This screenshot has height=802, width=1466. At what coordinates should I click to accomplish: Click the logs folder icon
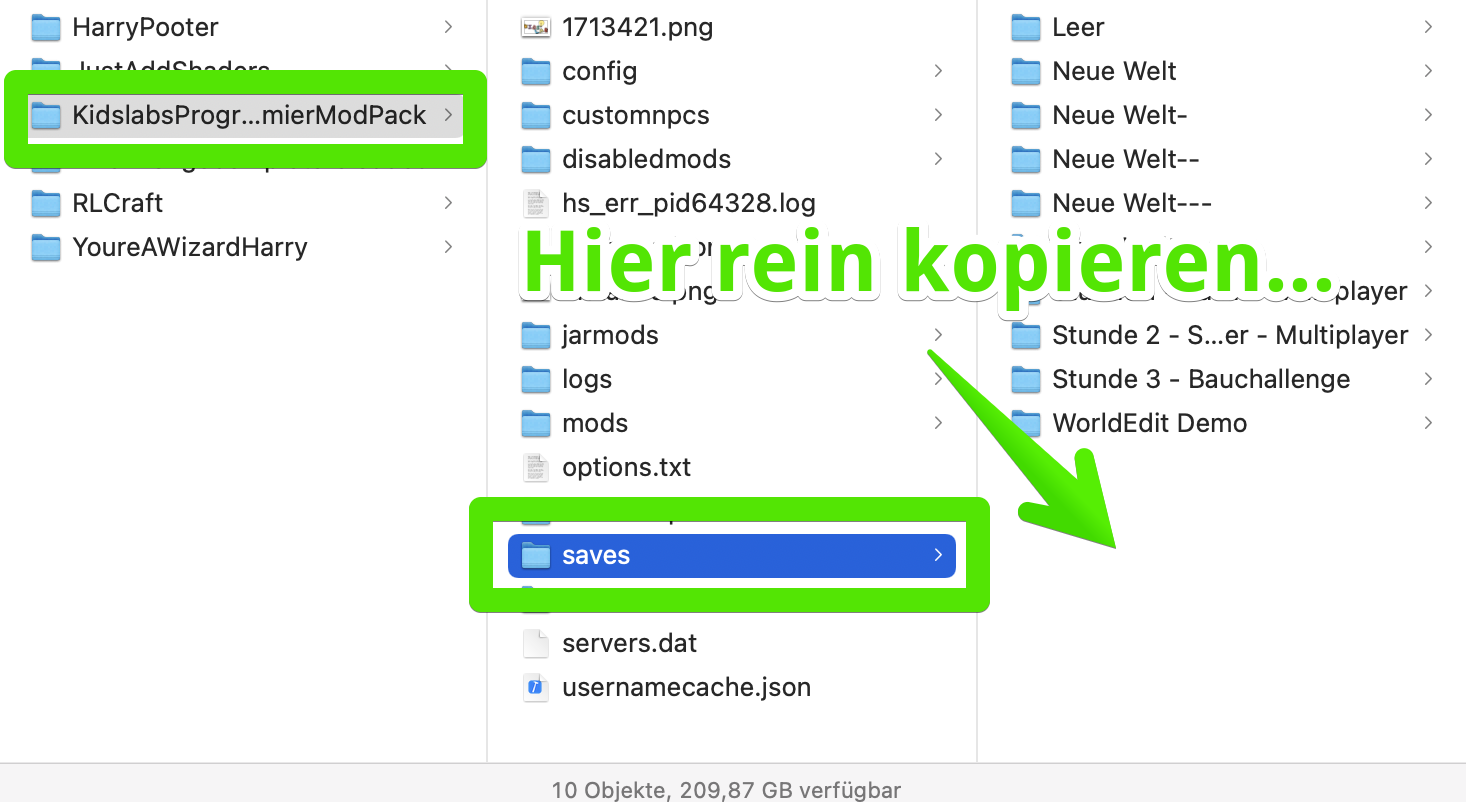(x=535, y=379)
